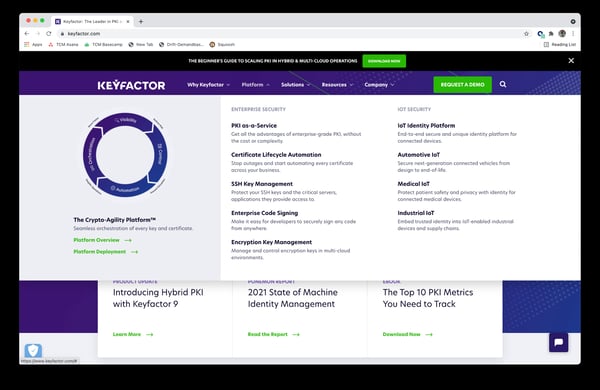The width and height of the screenshot is (600, 390).
Task: Click the browser forward arrow
Action: (x=38, y=34)
